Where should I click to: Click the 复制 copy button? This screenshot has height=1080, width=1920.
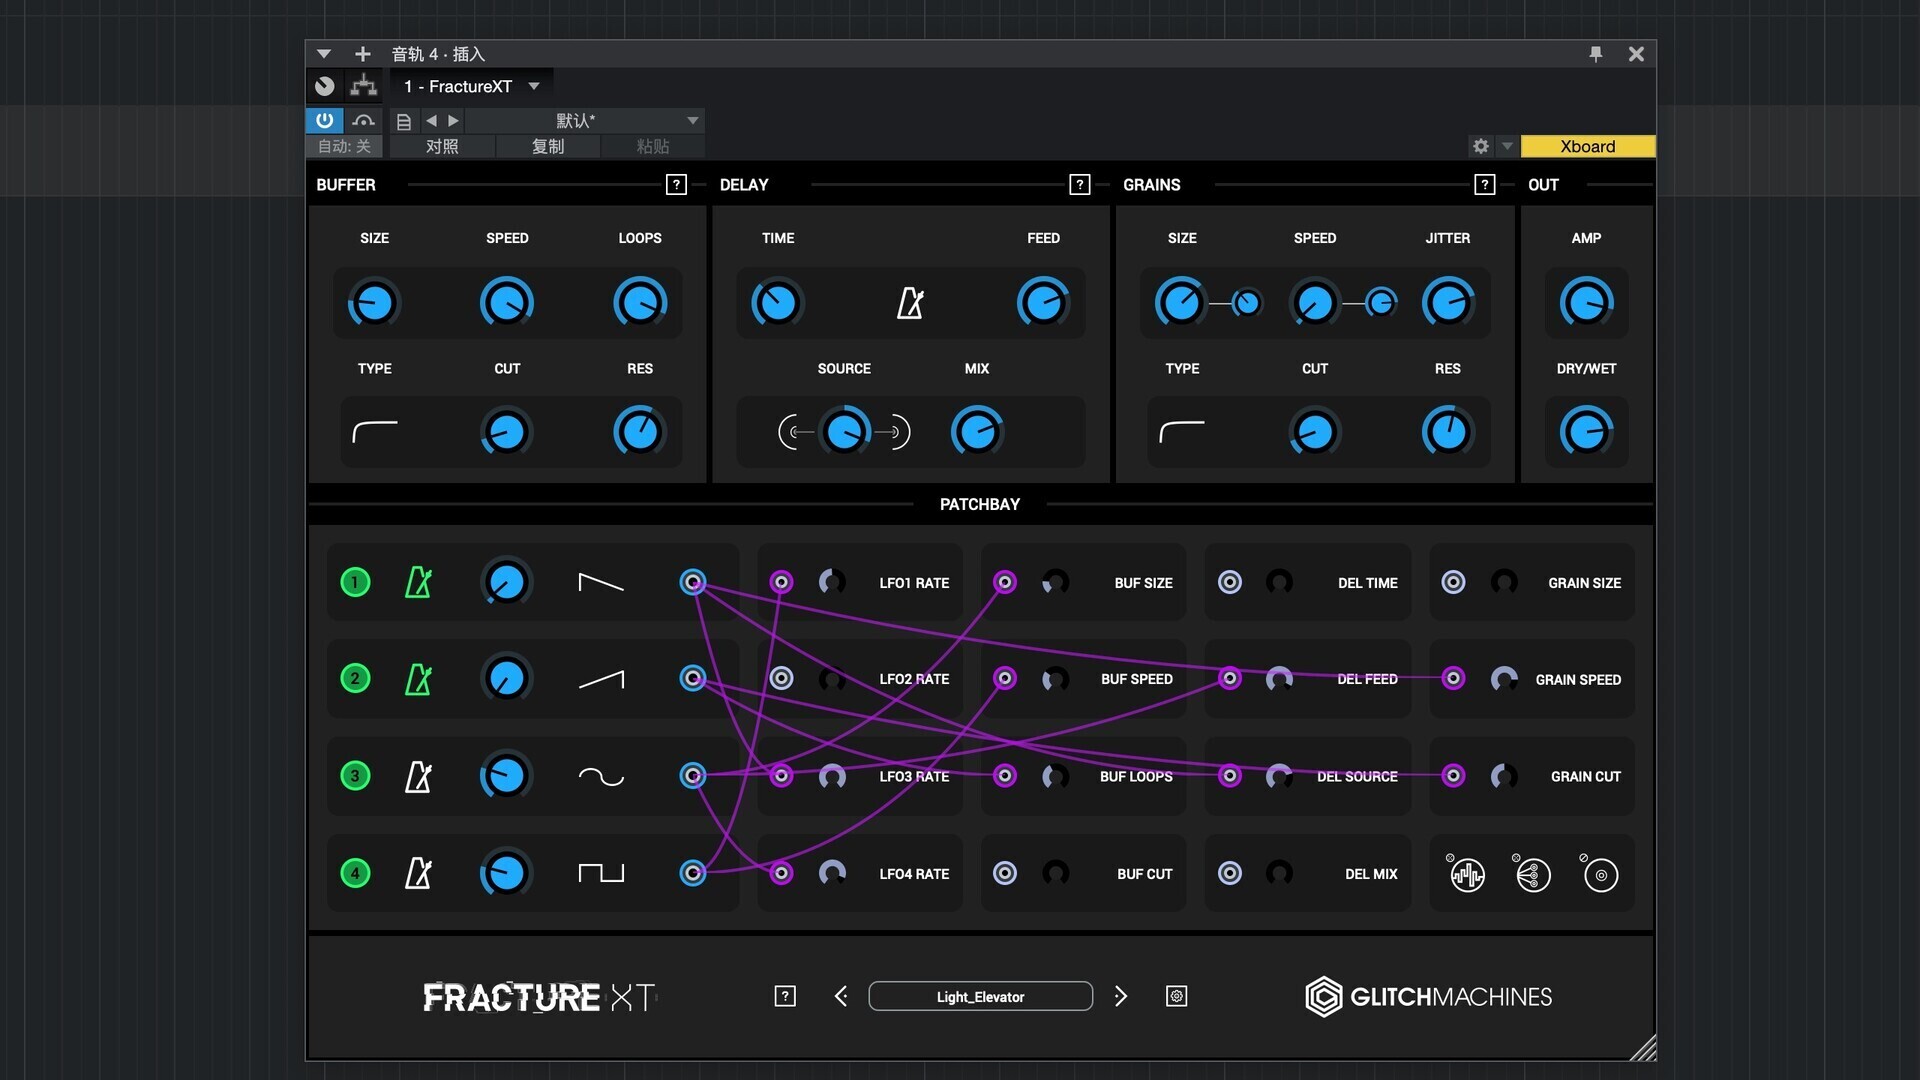[548, 147]
